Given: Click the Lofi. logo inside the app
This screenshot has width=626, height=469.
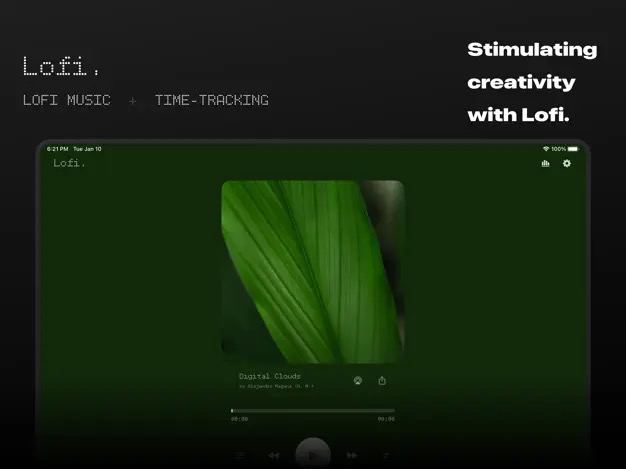Looking at the screenshot, I should tap(69, 163).
